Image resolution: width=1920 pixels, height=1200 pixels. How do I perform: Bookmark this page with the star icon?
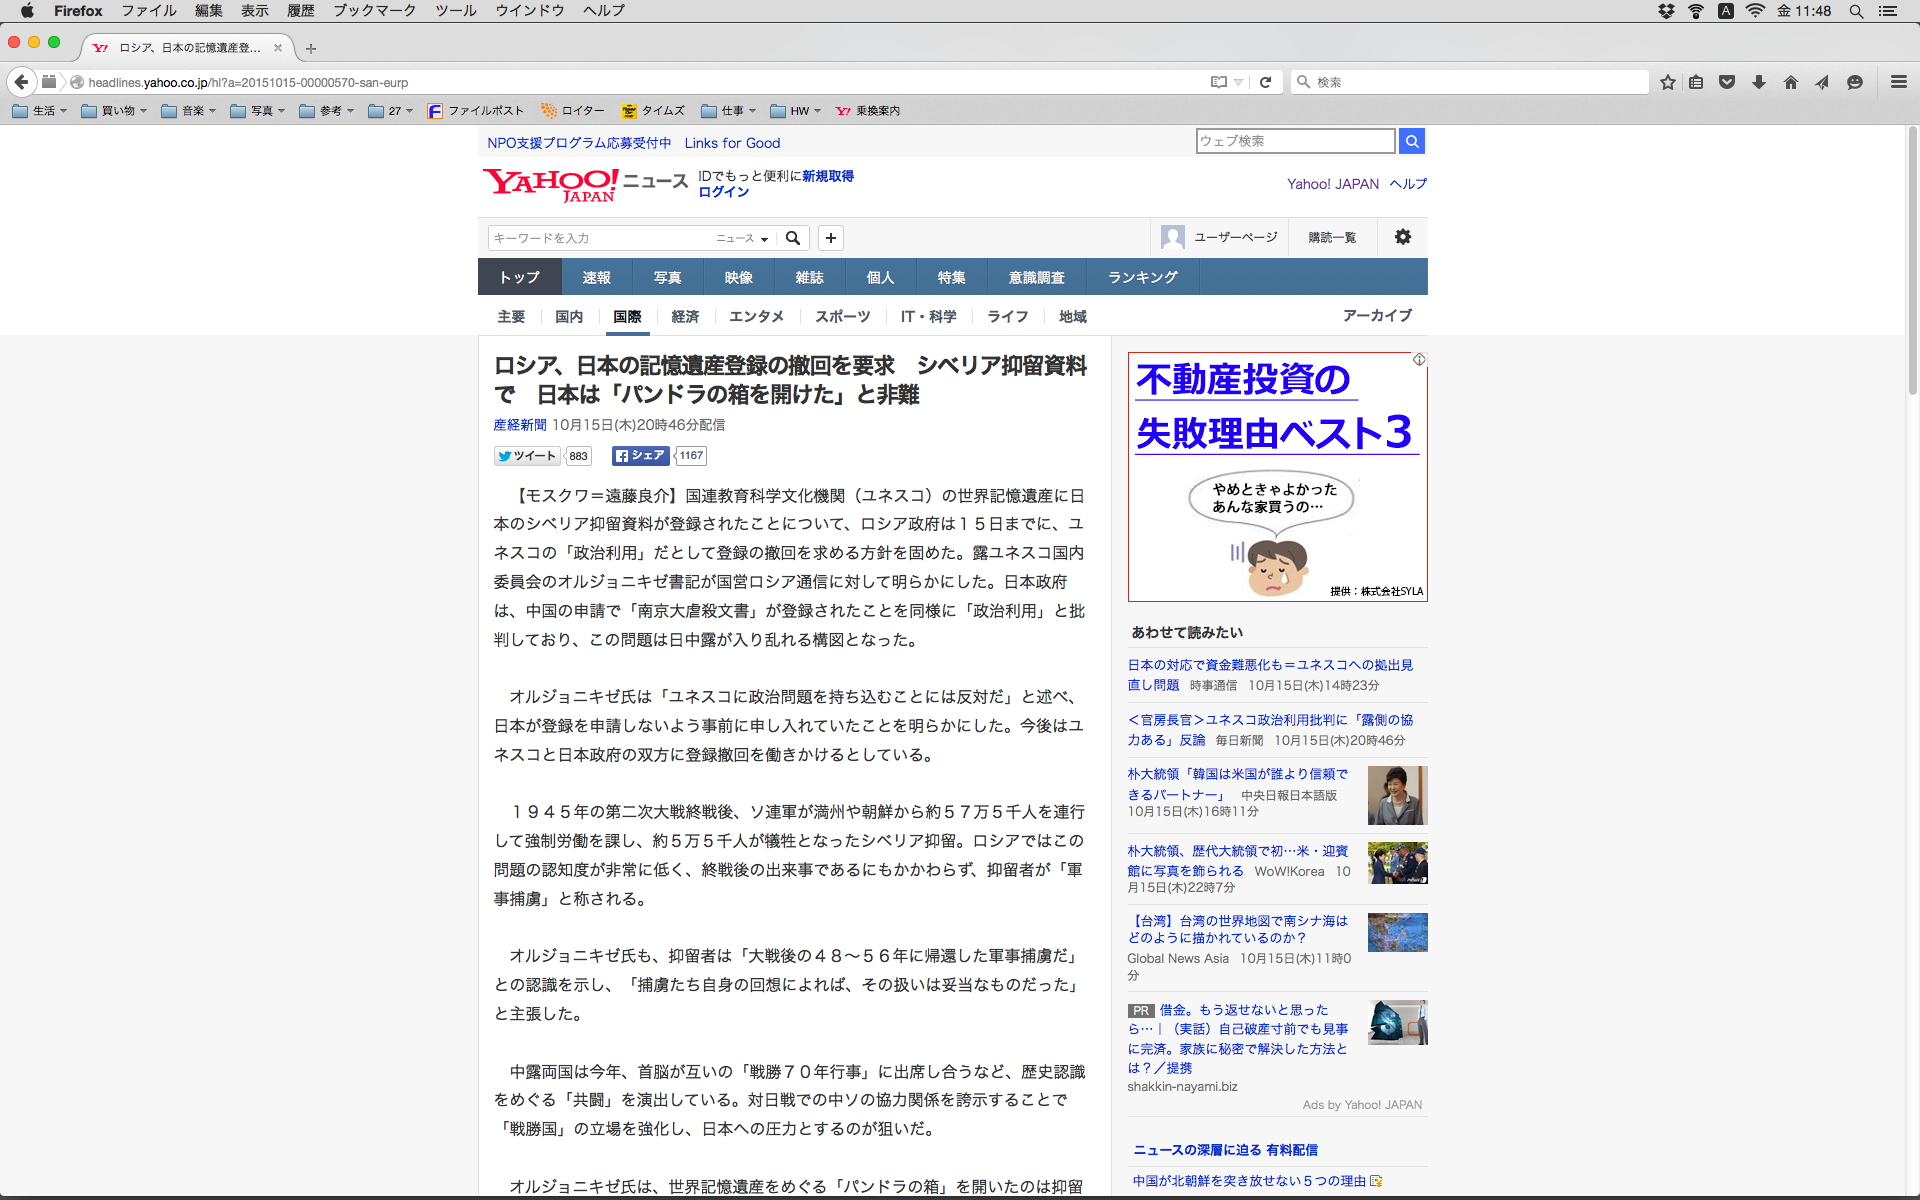1667,82
